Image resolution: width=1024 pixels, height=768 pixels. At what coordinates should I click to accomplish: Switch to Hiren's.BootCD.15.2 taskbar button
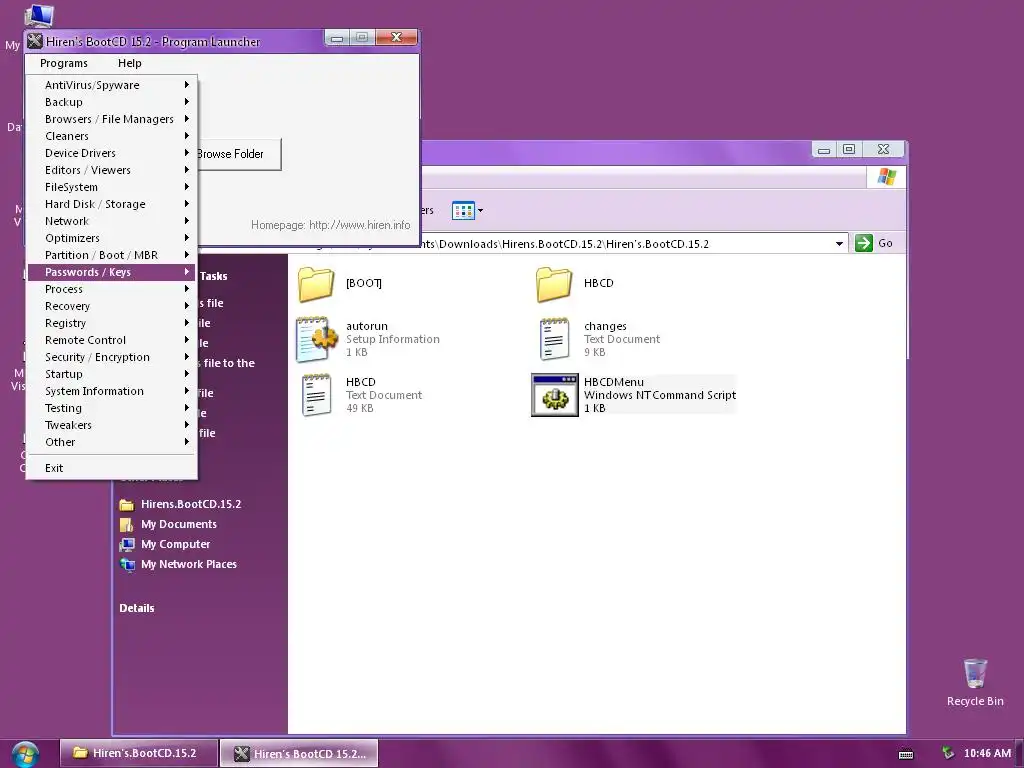138,753
